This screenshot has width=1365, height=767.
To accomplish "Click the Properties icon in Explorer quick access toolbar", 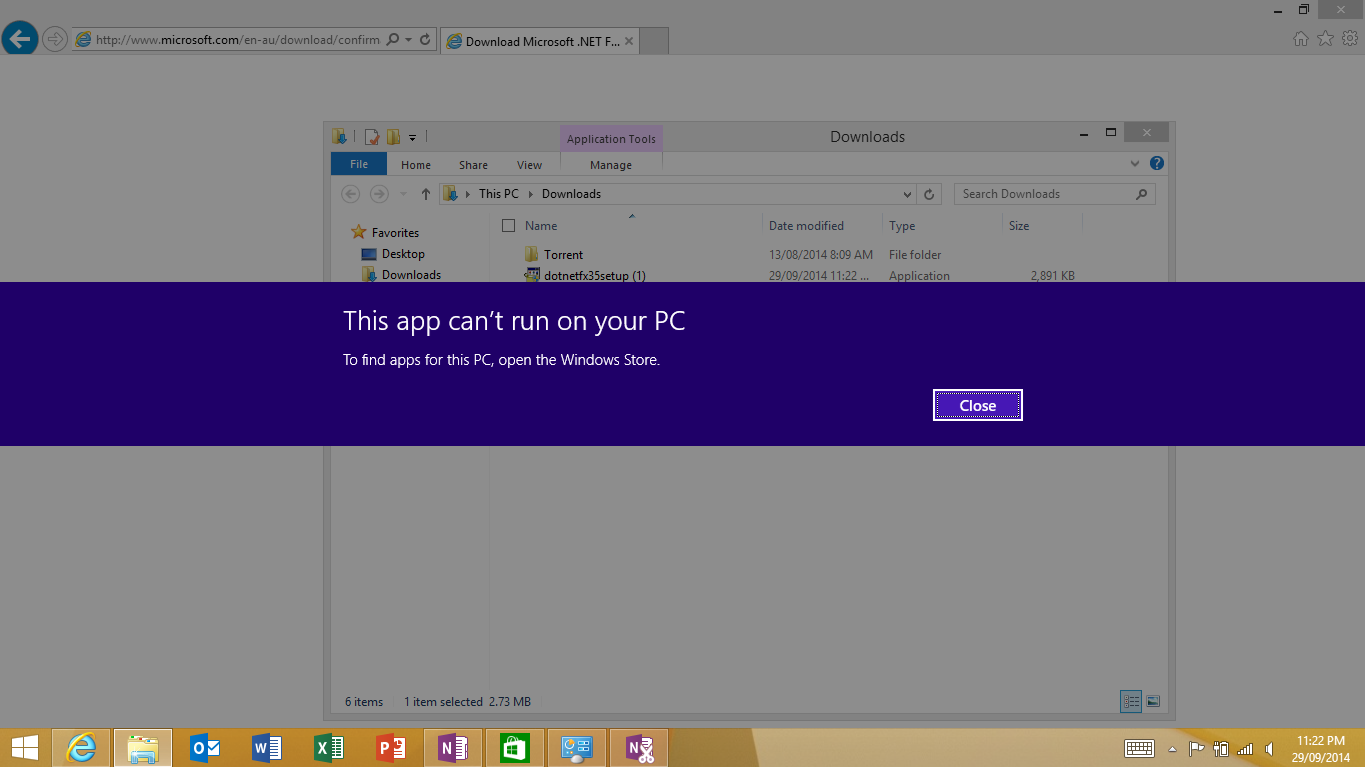I will pyautogui.click(x=371, y=137).
